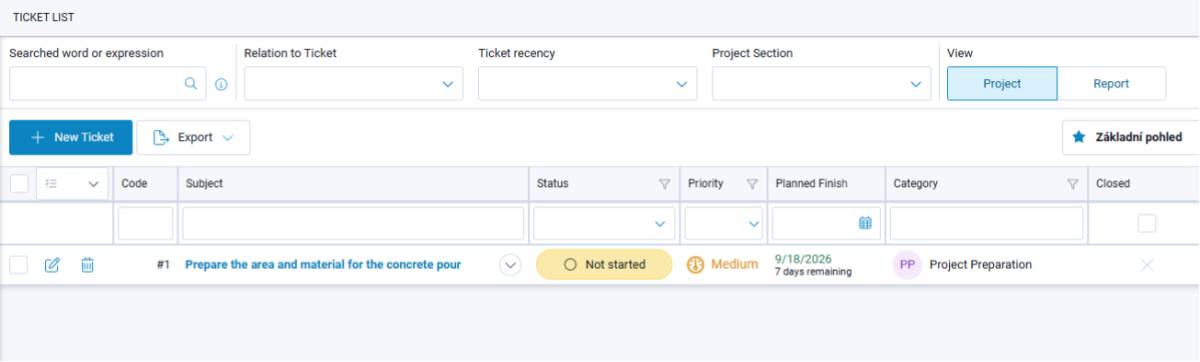Open the Relation to Ticket dropdown
The height and width of the screenshot is (362, 1200).
pyautogui.click(x=354, y=84)
